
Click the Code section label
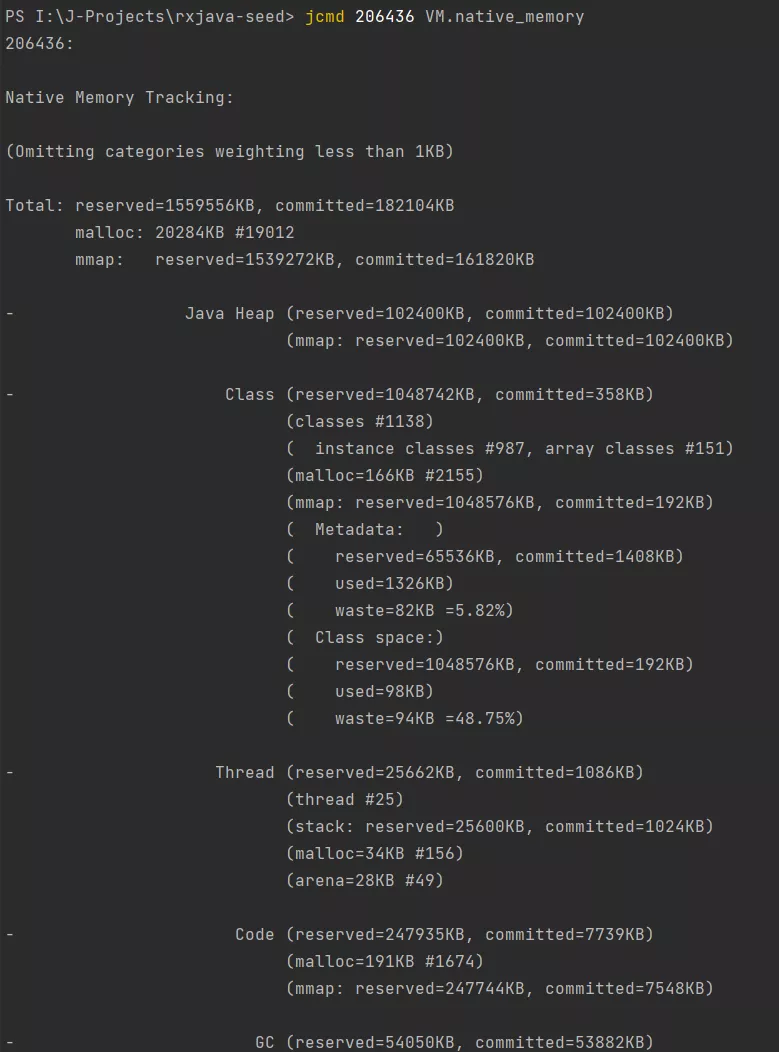point(254,935)
